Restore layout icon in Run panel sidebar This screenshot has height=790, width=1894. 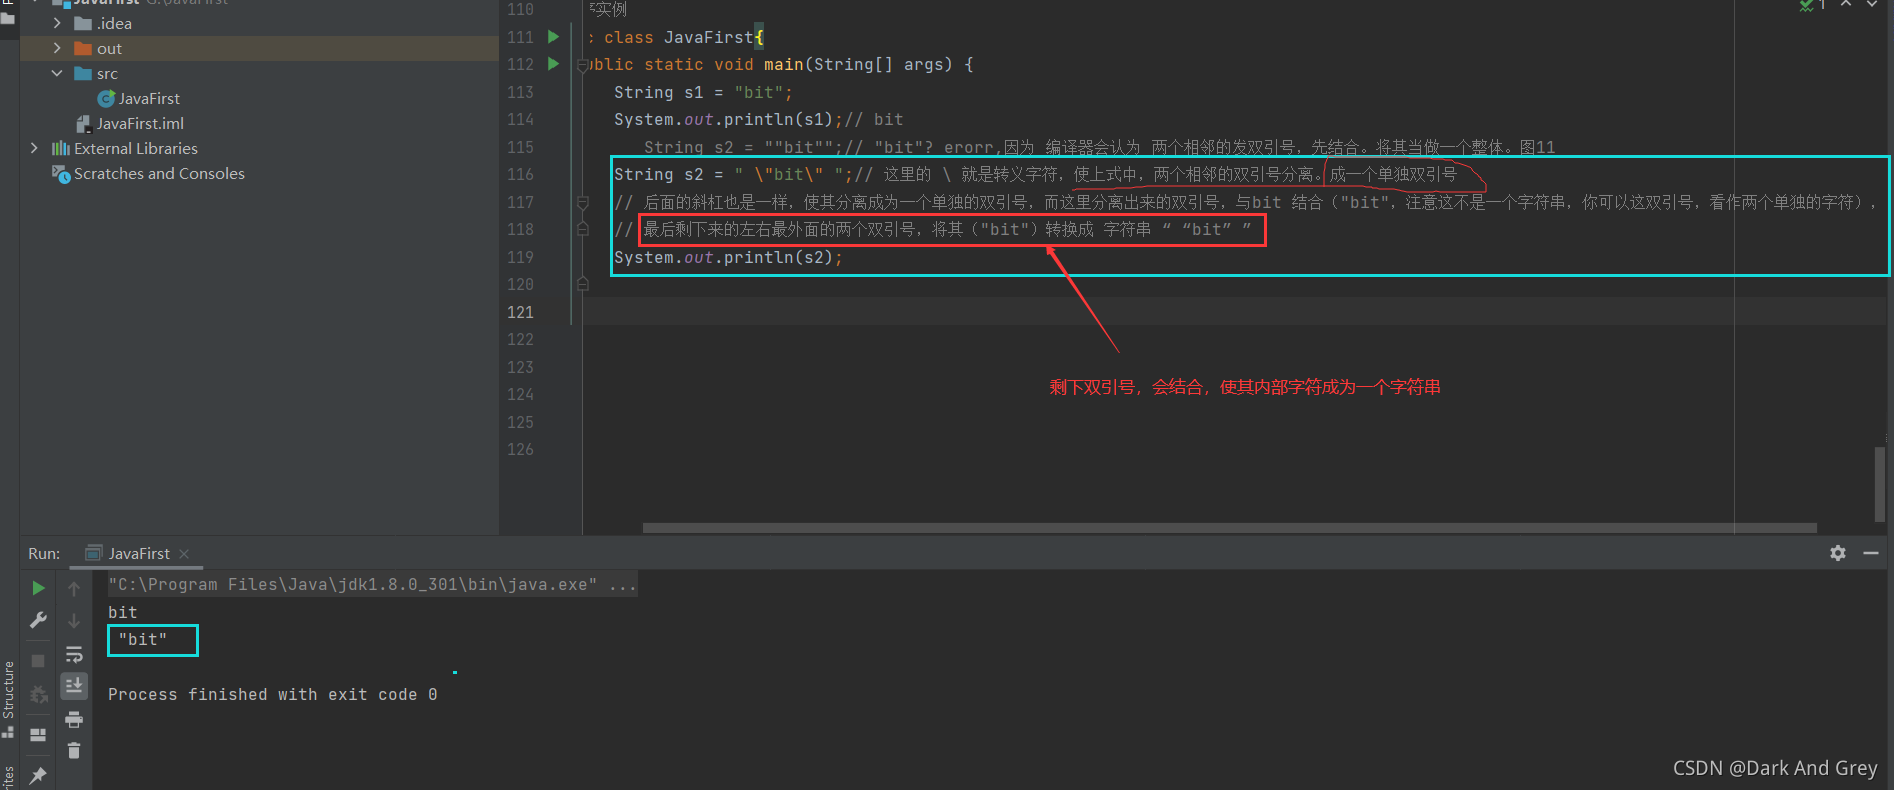pyautogui.click(x=38, y=735)
